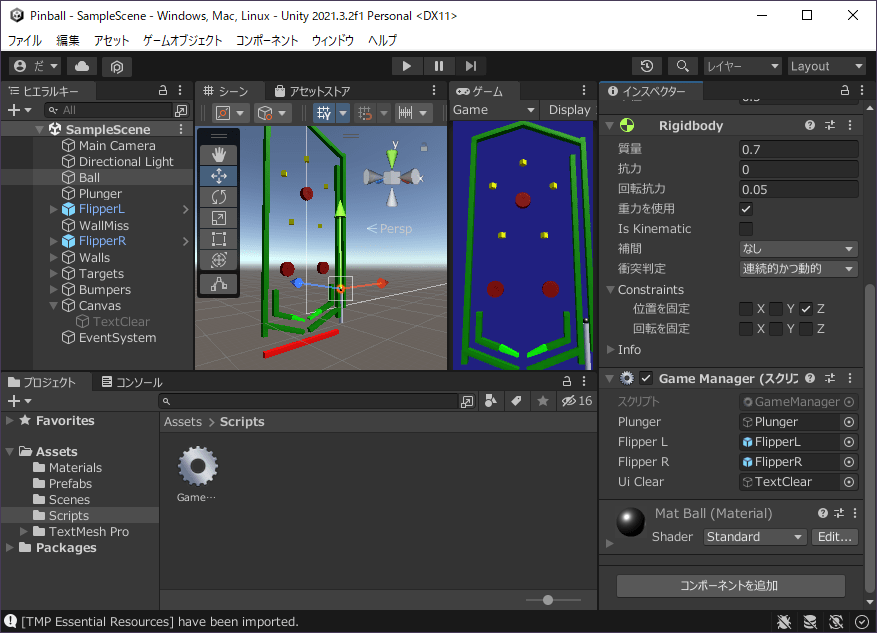The image size is (877, 633).
Task: Click the Project icon size slider
Action: click(x=553, y=600)
